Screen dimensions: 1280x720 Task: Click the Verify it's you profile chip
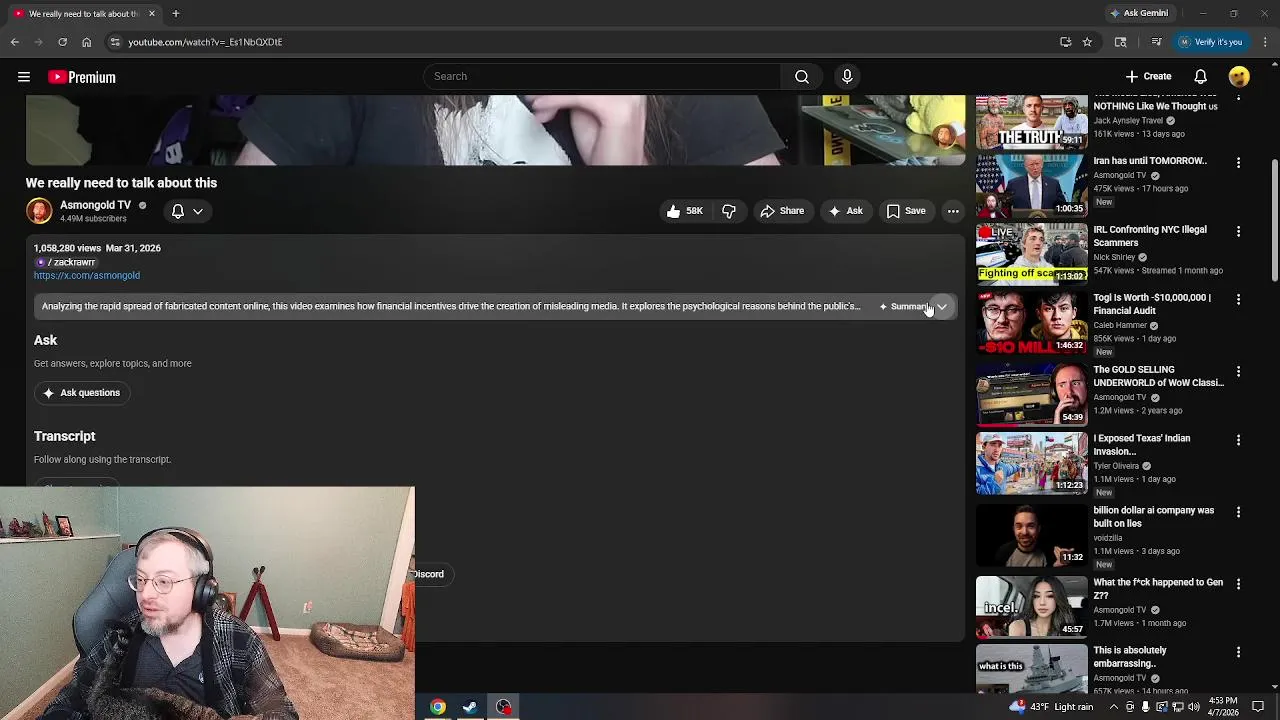tap(1211, 42)
